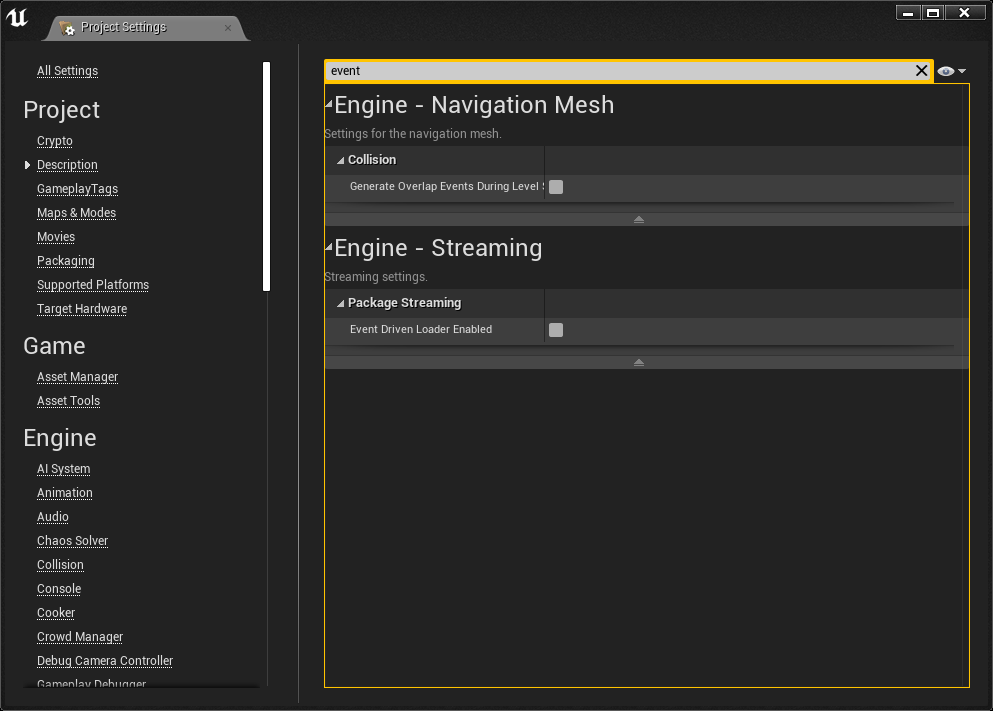Show advanced options under Package Streaming
This screenshot has width=993, height=711.
pyautogui.click(x=639, y=362)
